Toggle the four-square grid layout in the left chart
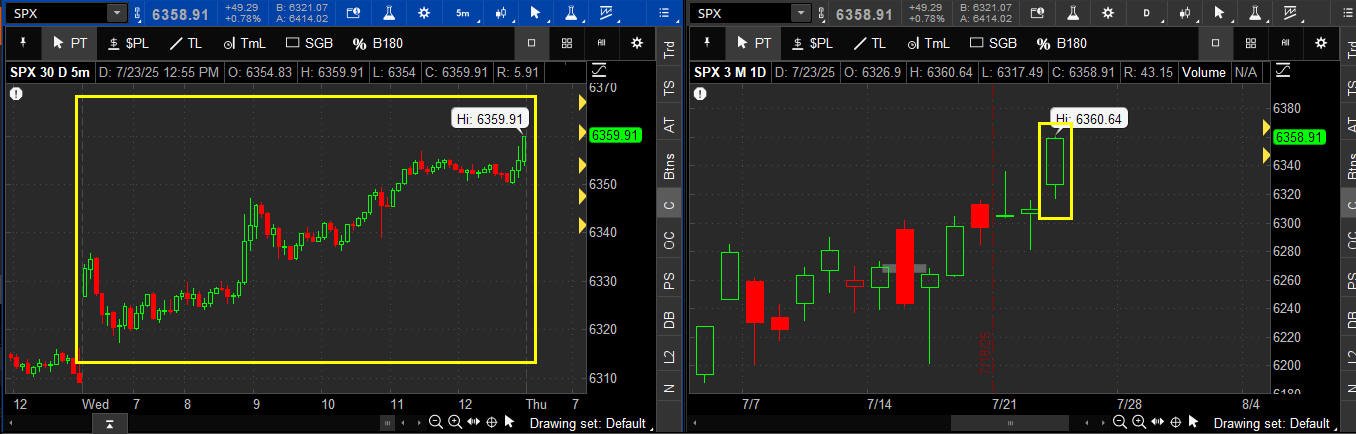1356x434 pixels. tap(567, 43)
